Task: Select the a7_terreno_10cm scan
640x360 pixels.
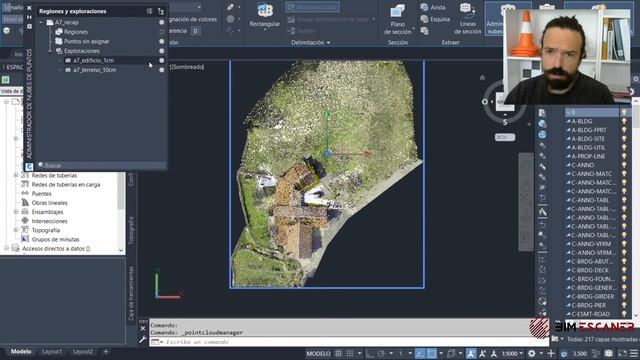Action: pyautogui.click(x=95, y=70)
